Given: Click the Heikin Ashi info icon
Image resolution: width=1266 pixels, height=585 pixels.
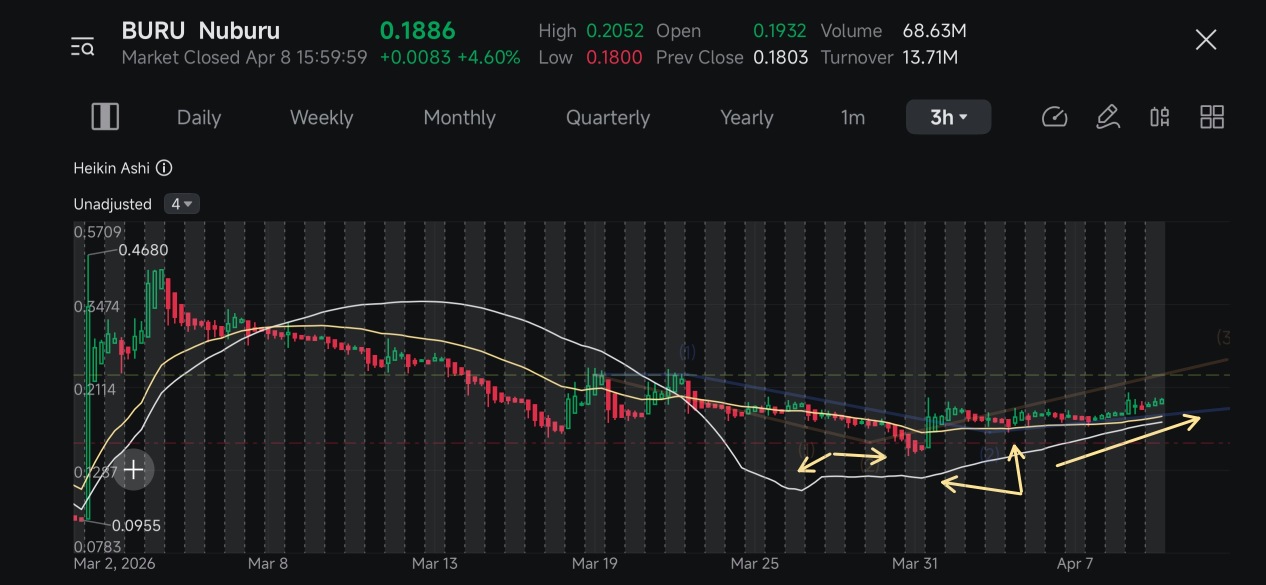Looking at the screenshot, I should pos(164,168).
